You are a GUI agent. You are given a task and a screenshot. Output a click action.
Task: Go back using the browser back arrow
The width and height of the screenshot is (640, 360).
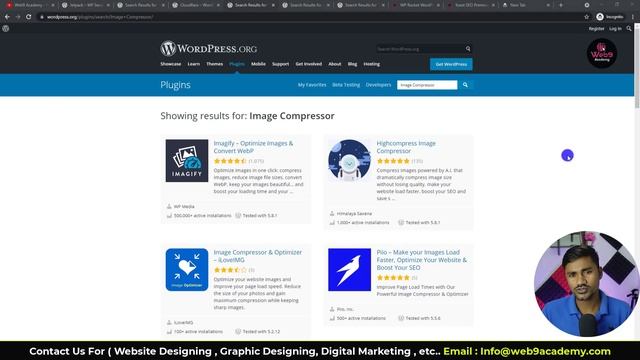coord(7,17)
